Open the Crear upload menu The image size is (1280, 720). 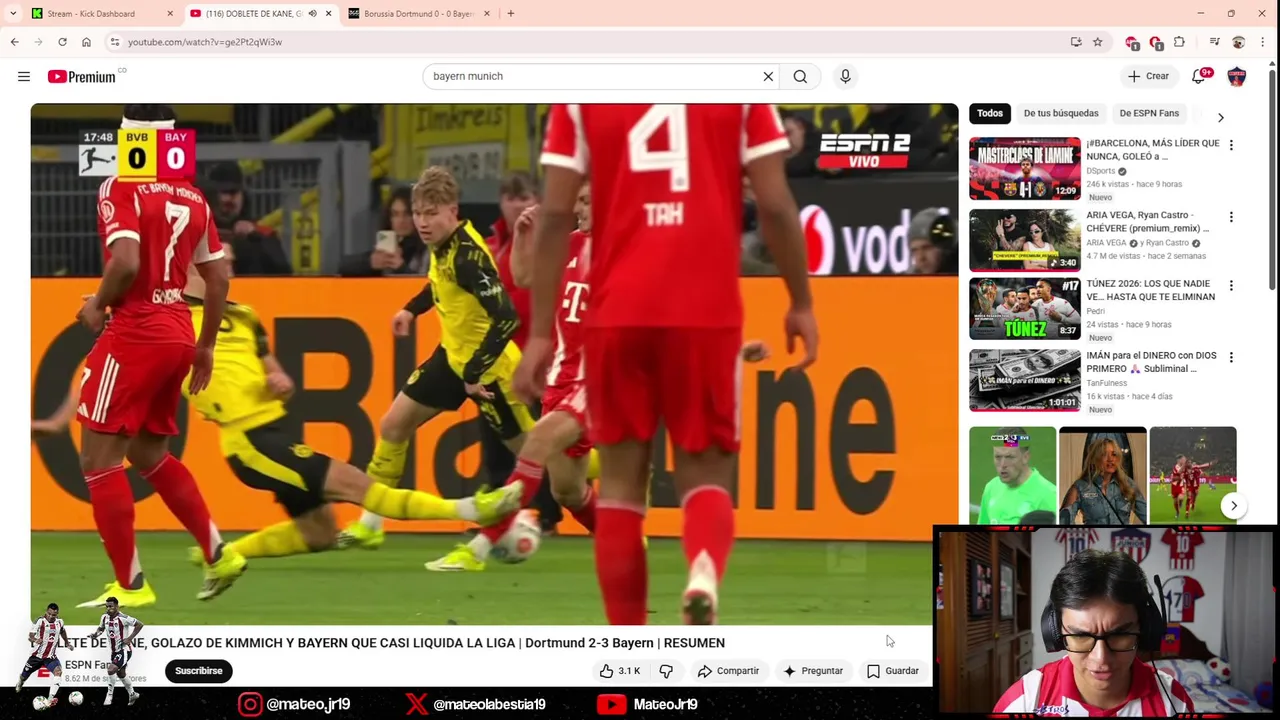pyautogui.click(x=1148, y=76)
